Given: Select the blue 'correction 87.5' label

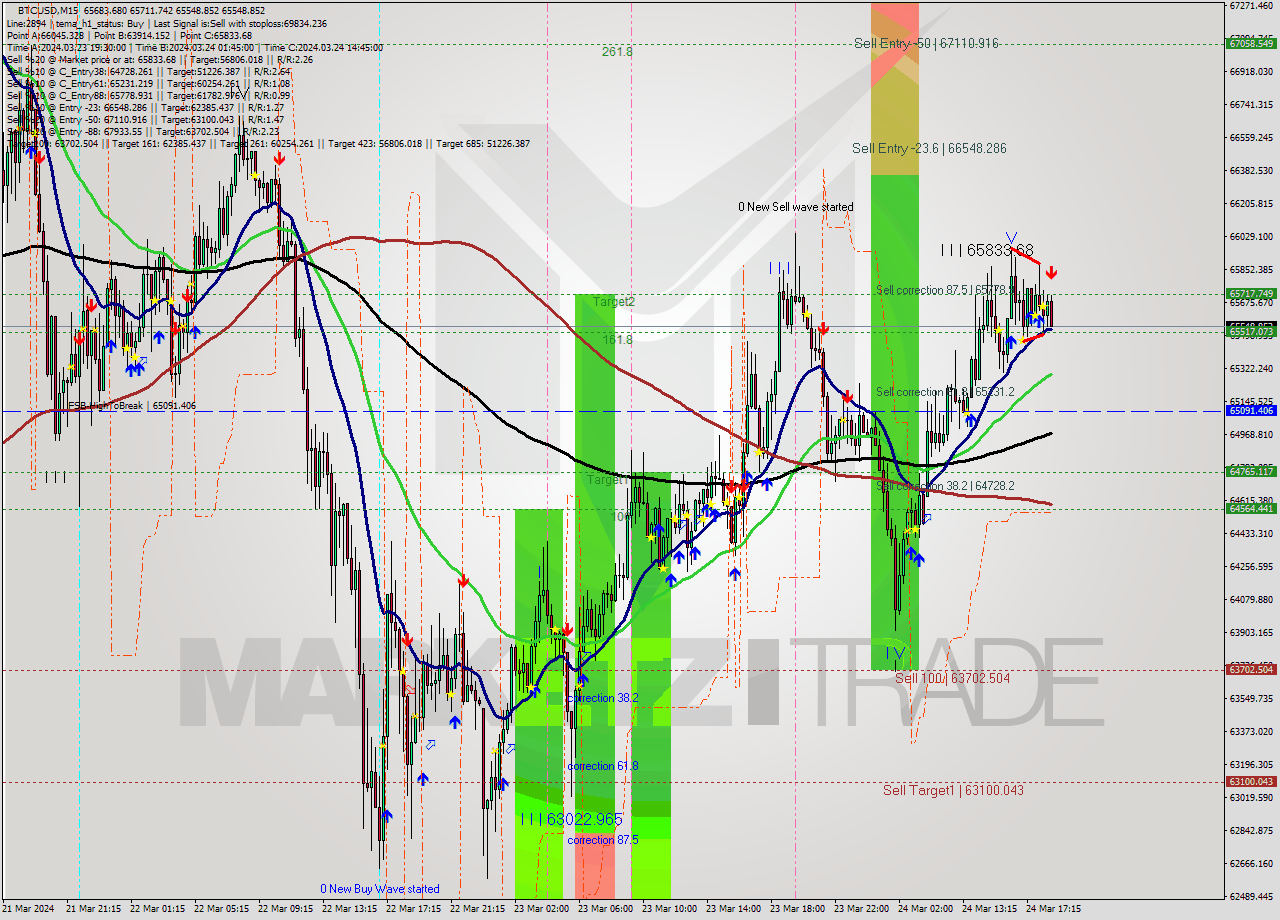Looking at the screenshot, I should 602,840.
